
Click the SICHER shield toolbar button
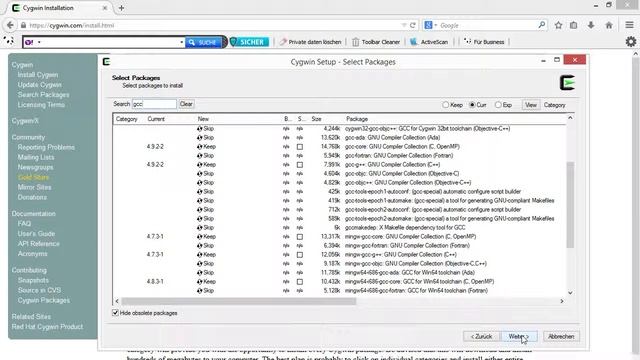pyautogui.click(x=249, y=42)
